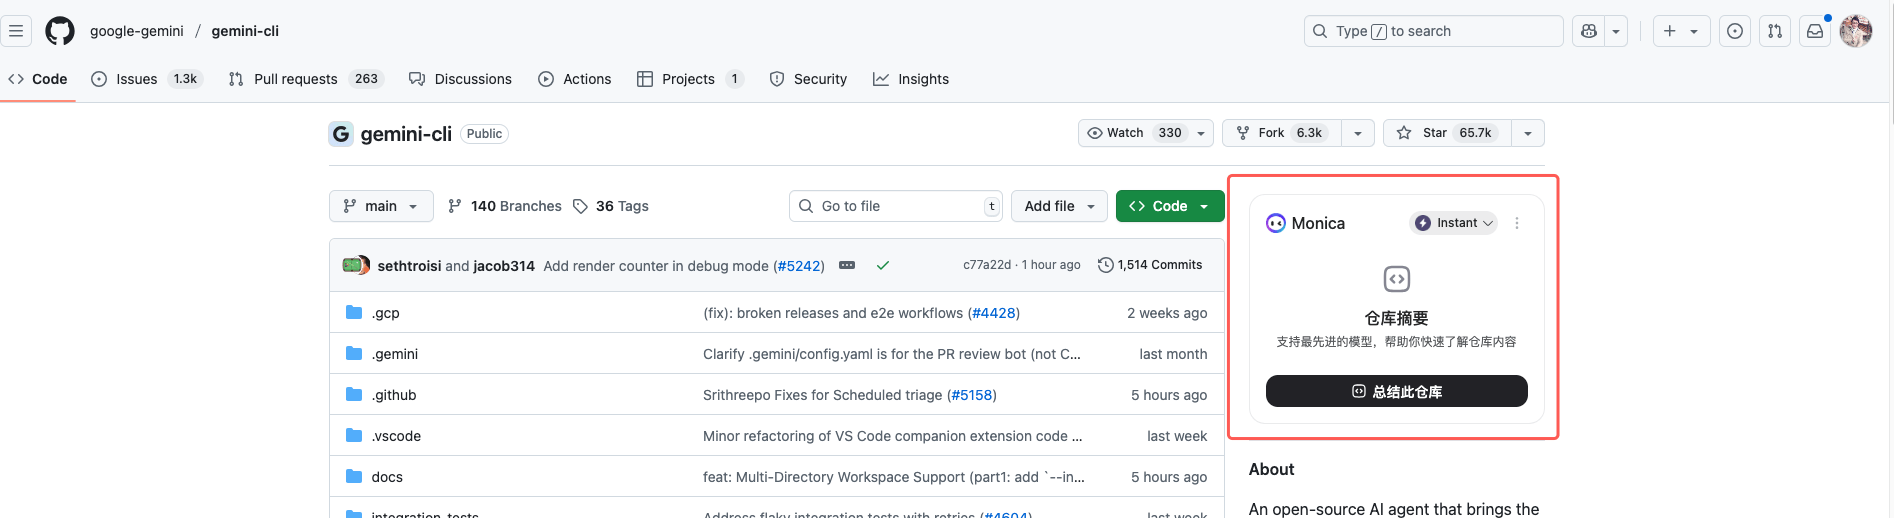Click the repository summary code icon
The image size is (1894, 518).
[1397, 279]
